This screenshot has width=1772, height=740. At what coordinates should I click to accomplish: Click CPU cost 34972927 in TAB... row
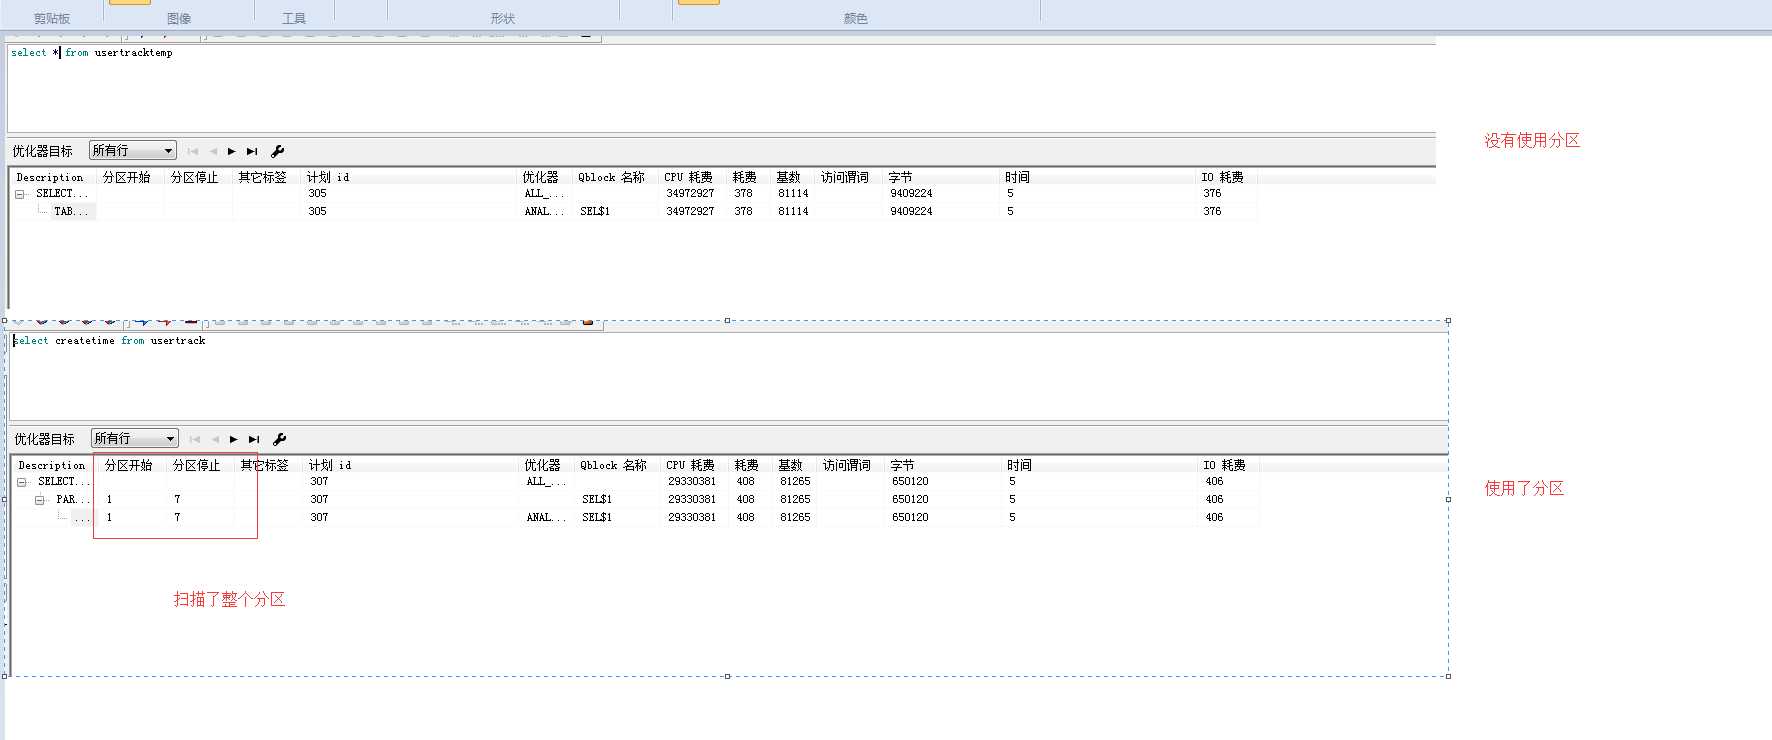point(690,212)
